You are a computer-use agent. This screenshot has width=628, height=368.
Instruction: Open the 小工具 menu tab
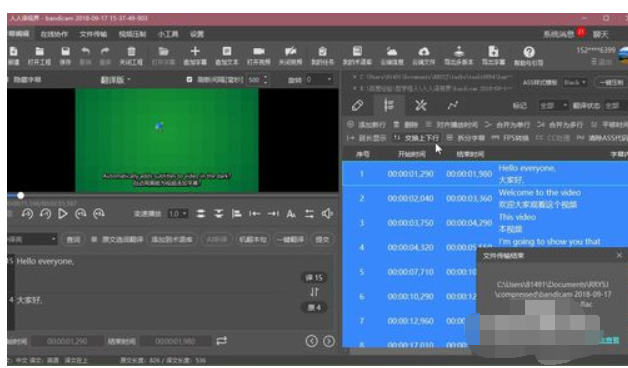click(168, 34)
